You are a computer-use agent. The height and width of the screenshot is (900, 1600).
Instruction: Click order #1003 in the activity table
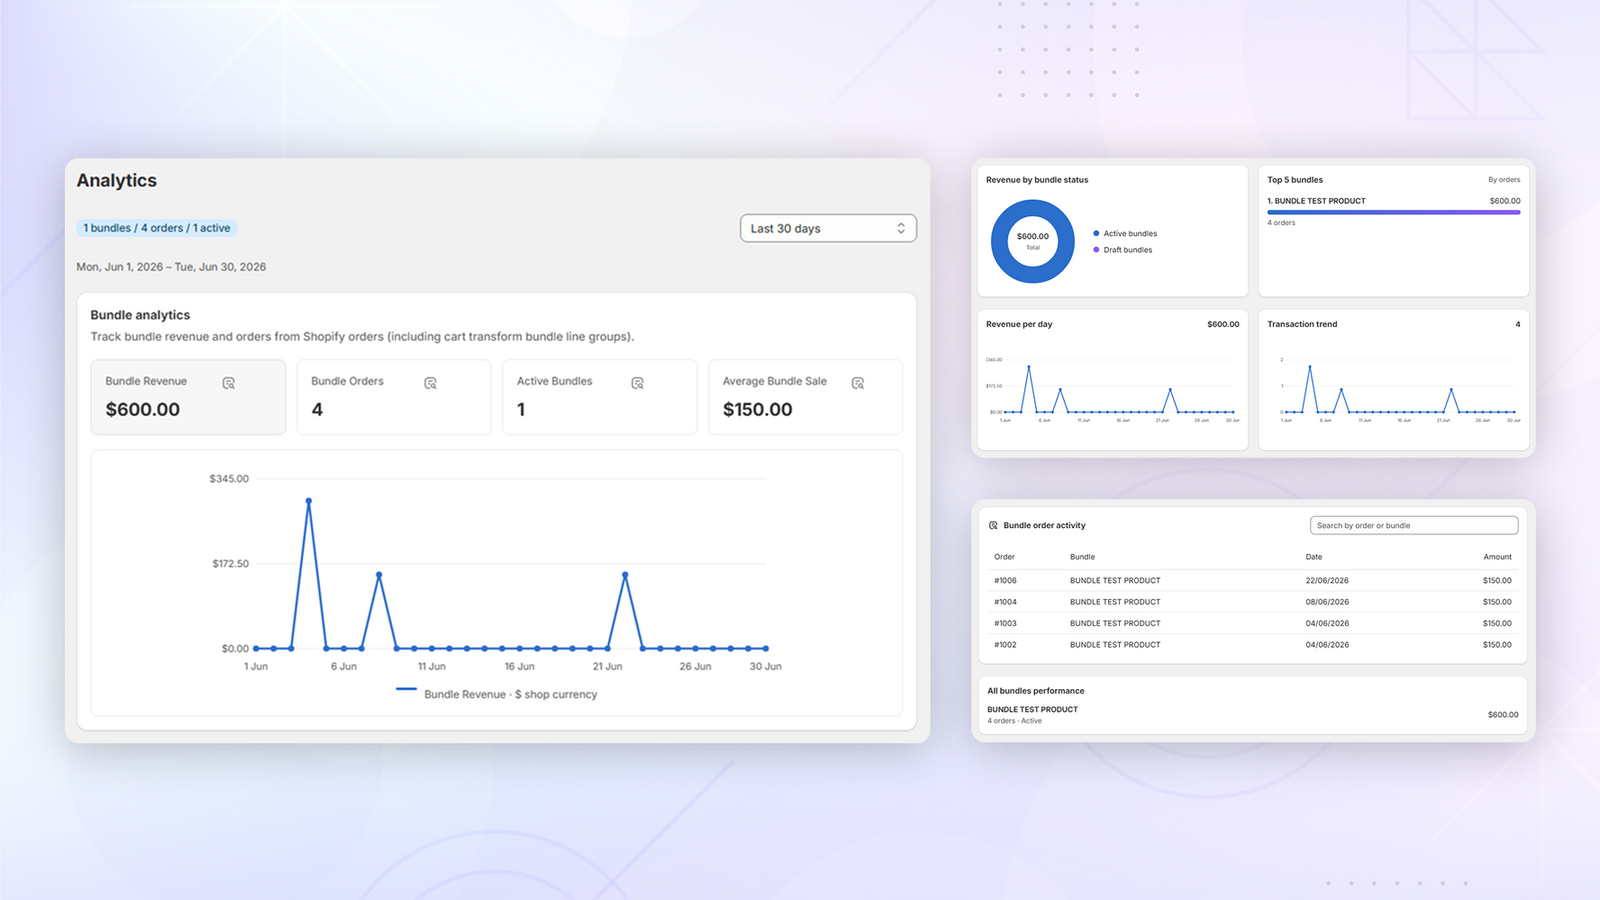(x=1005, y=623)
